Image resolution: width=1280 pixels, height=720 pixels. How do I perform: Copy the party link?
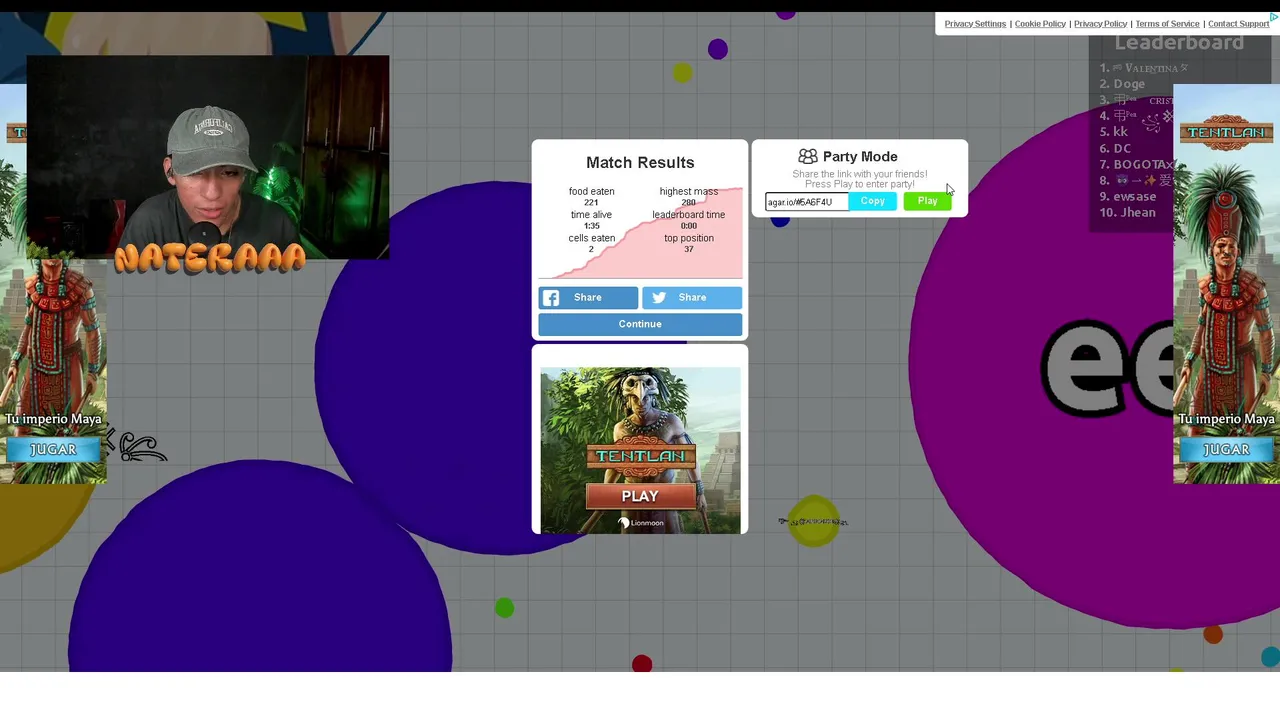872,202
